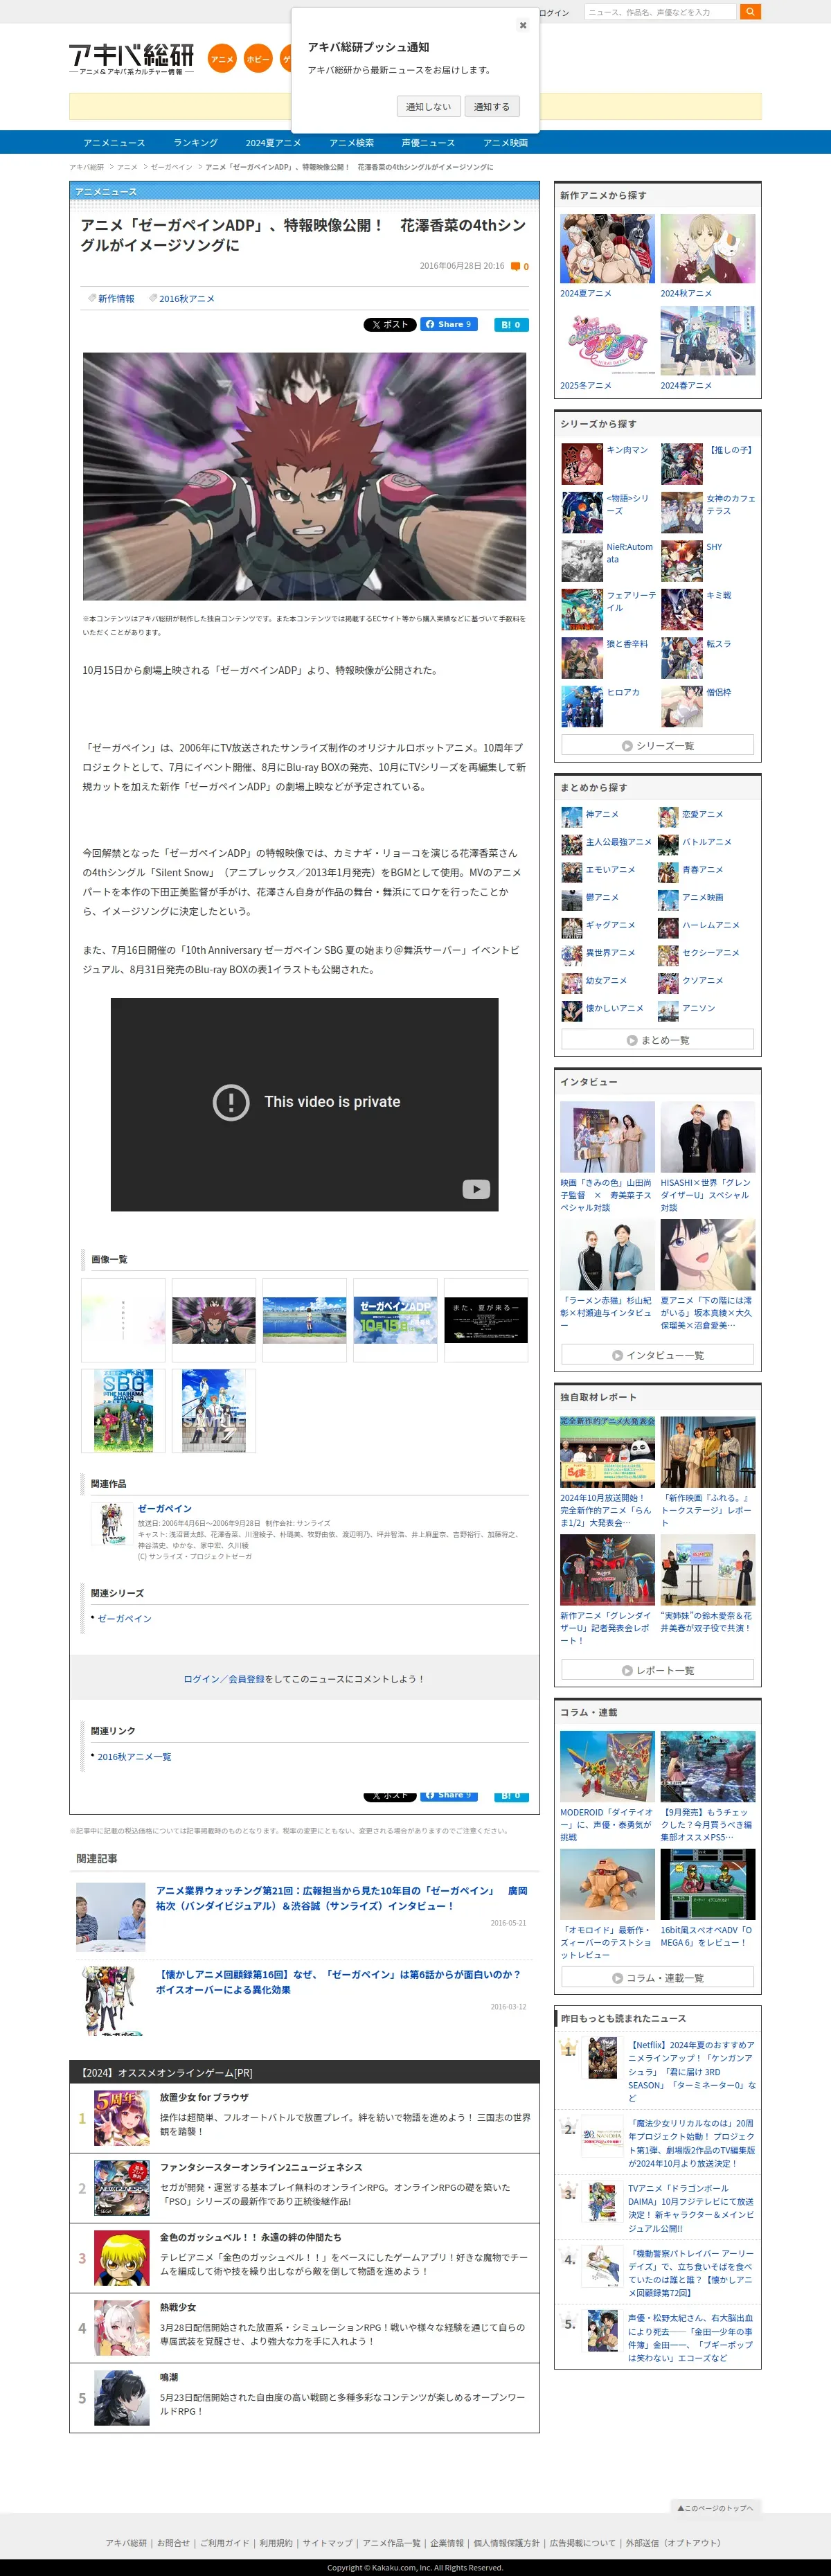Focus the site search input field
Viewport: 831px width, 2576px height.
pos(660,12)
